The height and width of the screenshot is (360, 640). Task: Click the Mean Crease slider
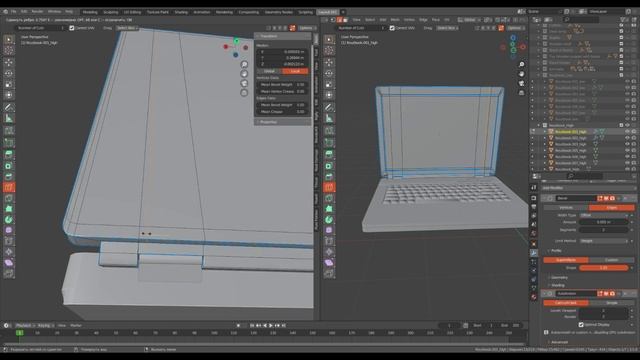[282, 111]
